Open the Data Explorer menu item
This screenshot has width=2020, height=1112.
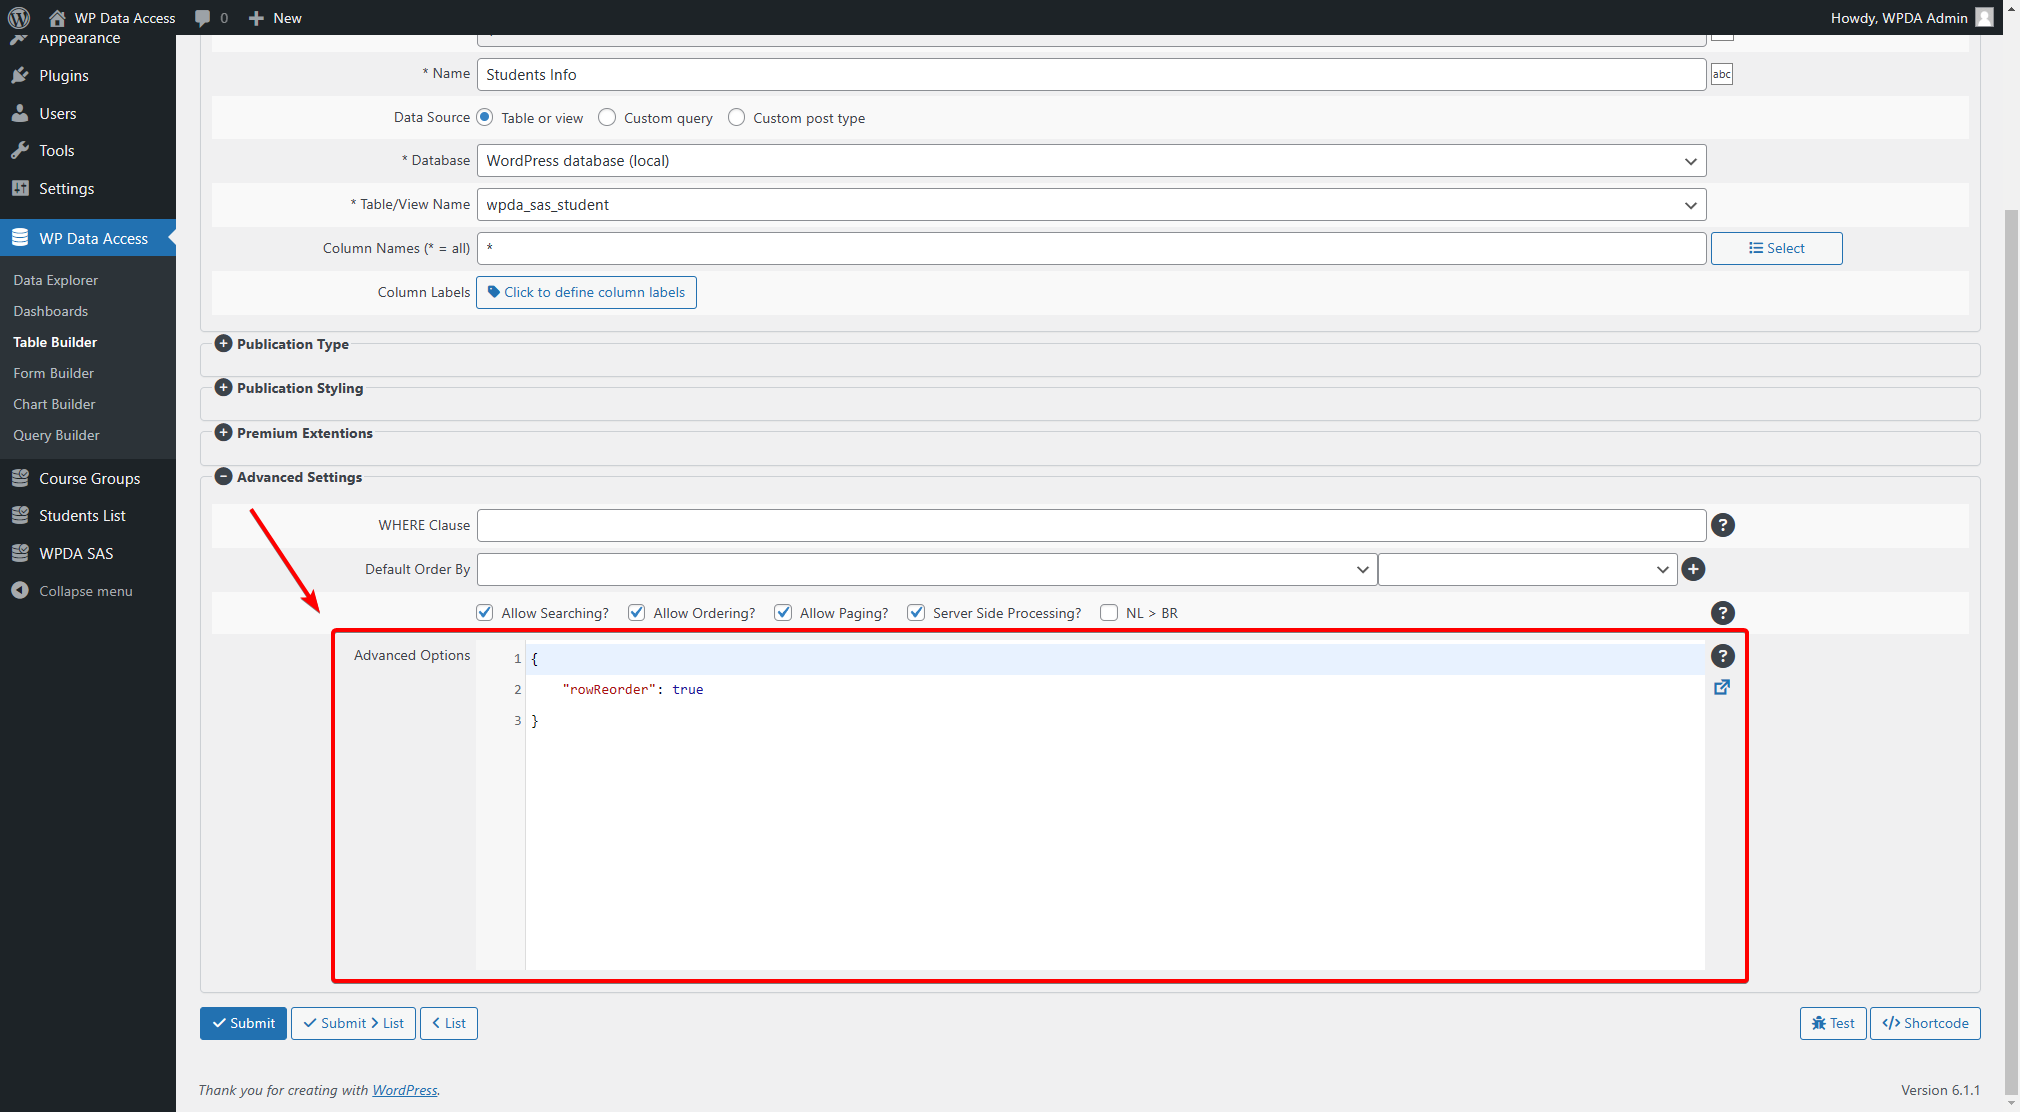click(x=56, y=279)
